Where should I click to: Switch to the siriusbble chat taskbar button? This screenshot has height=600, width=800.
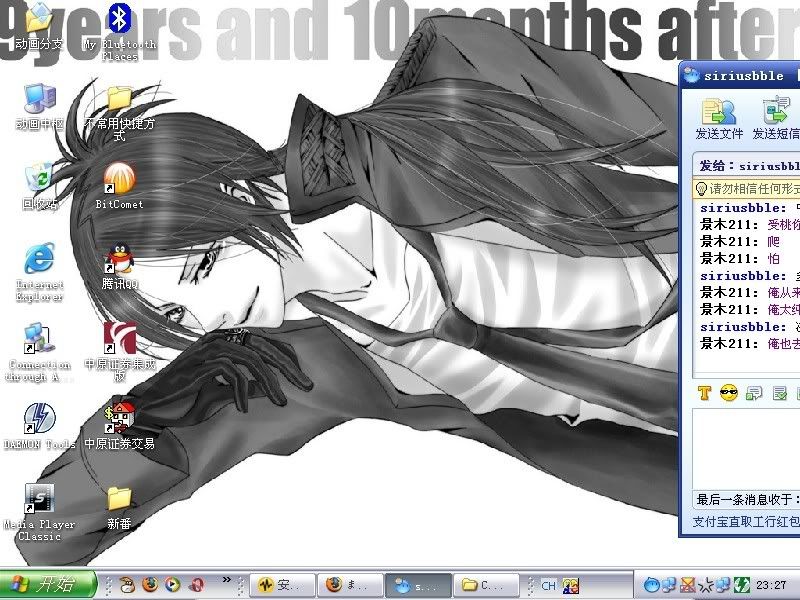(x=418, y=585)
